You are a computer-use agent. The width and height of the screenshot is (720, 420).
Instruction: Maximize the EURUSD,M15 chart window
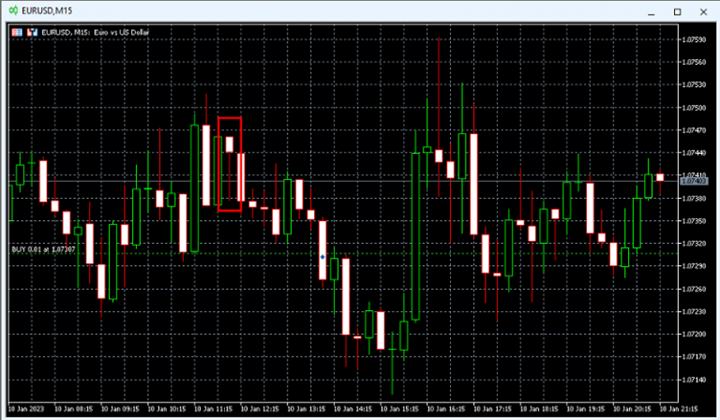click(676, 11)
